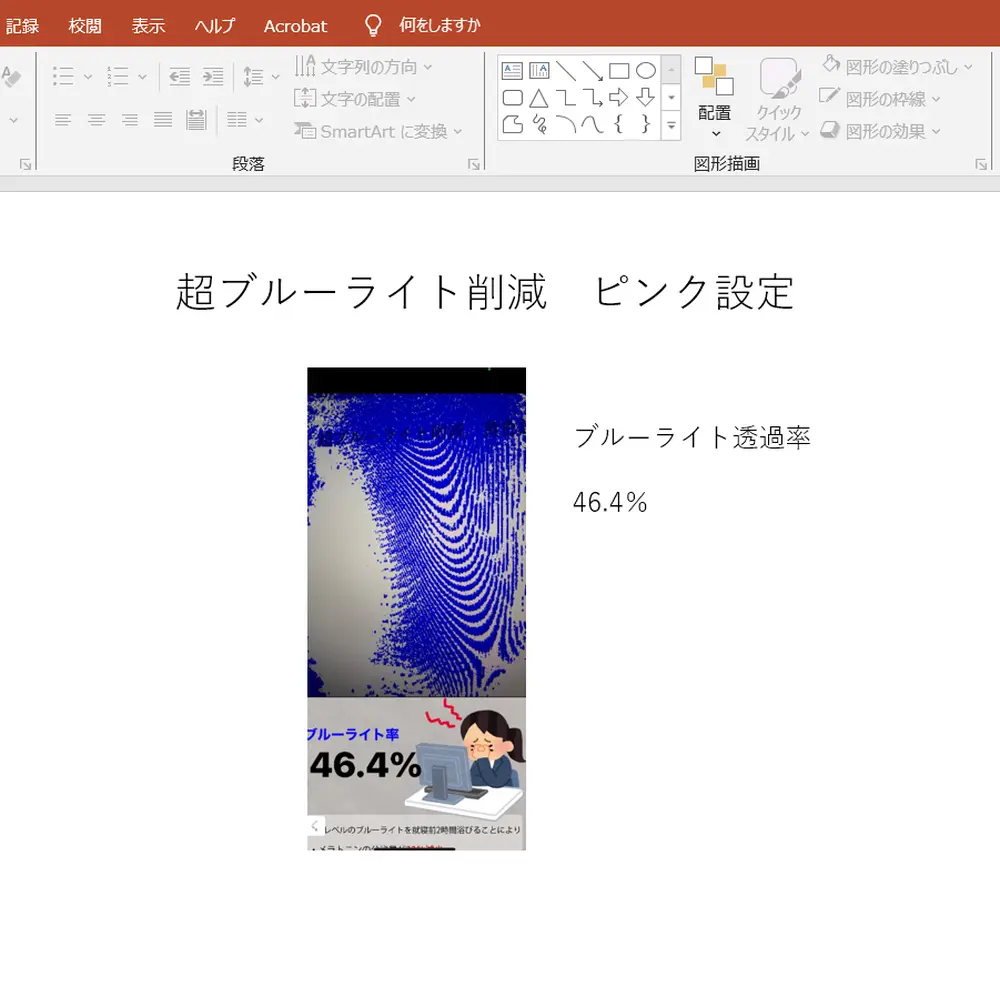Viewport: 1000px width, 987px height.
Task: Open the Acrobat ribbon tab
Action: click(x=295, y=26)
